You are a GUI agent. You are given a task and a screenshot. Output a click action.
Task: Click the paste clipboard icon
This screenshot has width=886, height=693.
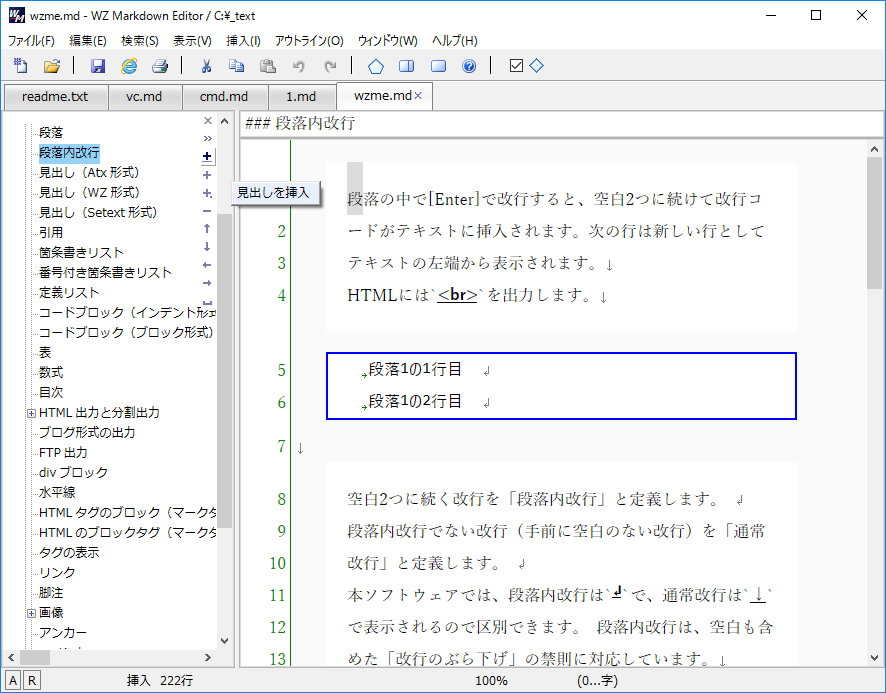(268, 66)
